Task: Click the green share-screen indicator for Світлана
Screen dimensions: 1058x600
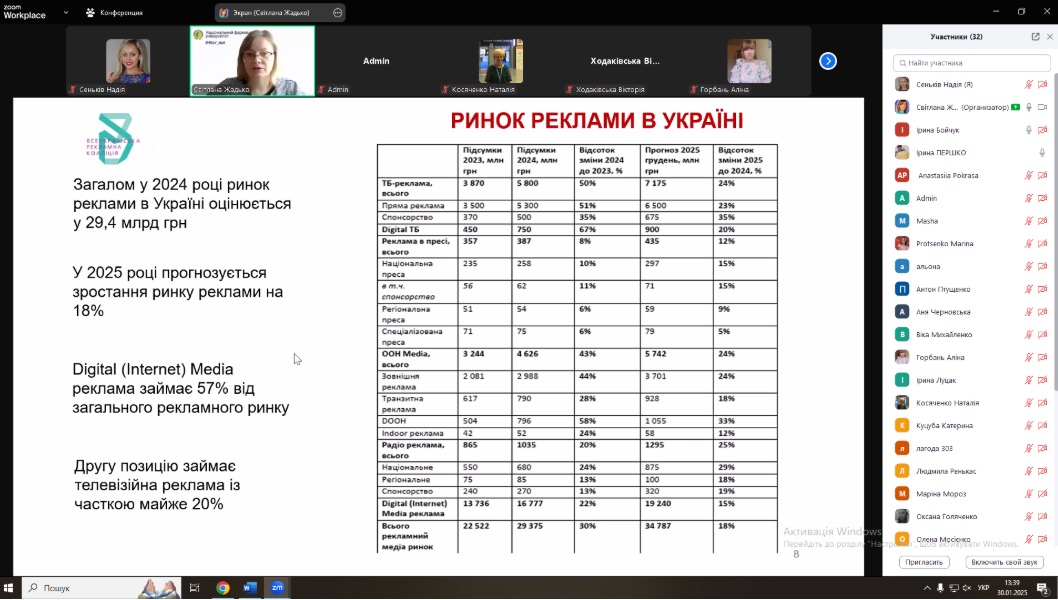Action: pos(1015,107)
